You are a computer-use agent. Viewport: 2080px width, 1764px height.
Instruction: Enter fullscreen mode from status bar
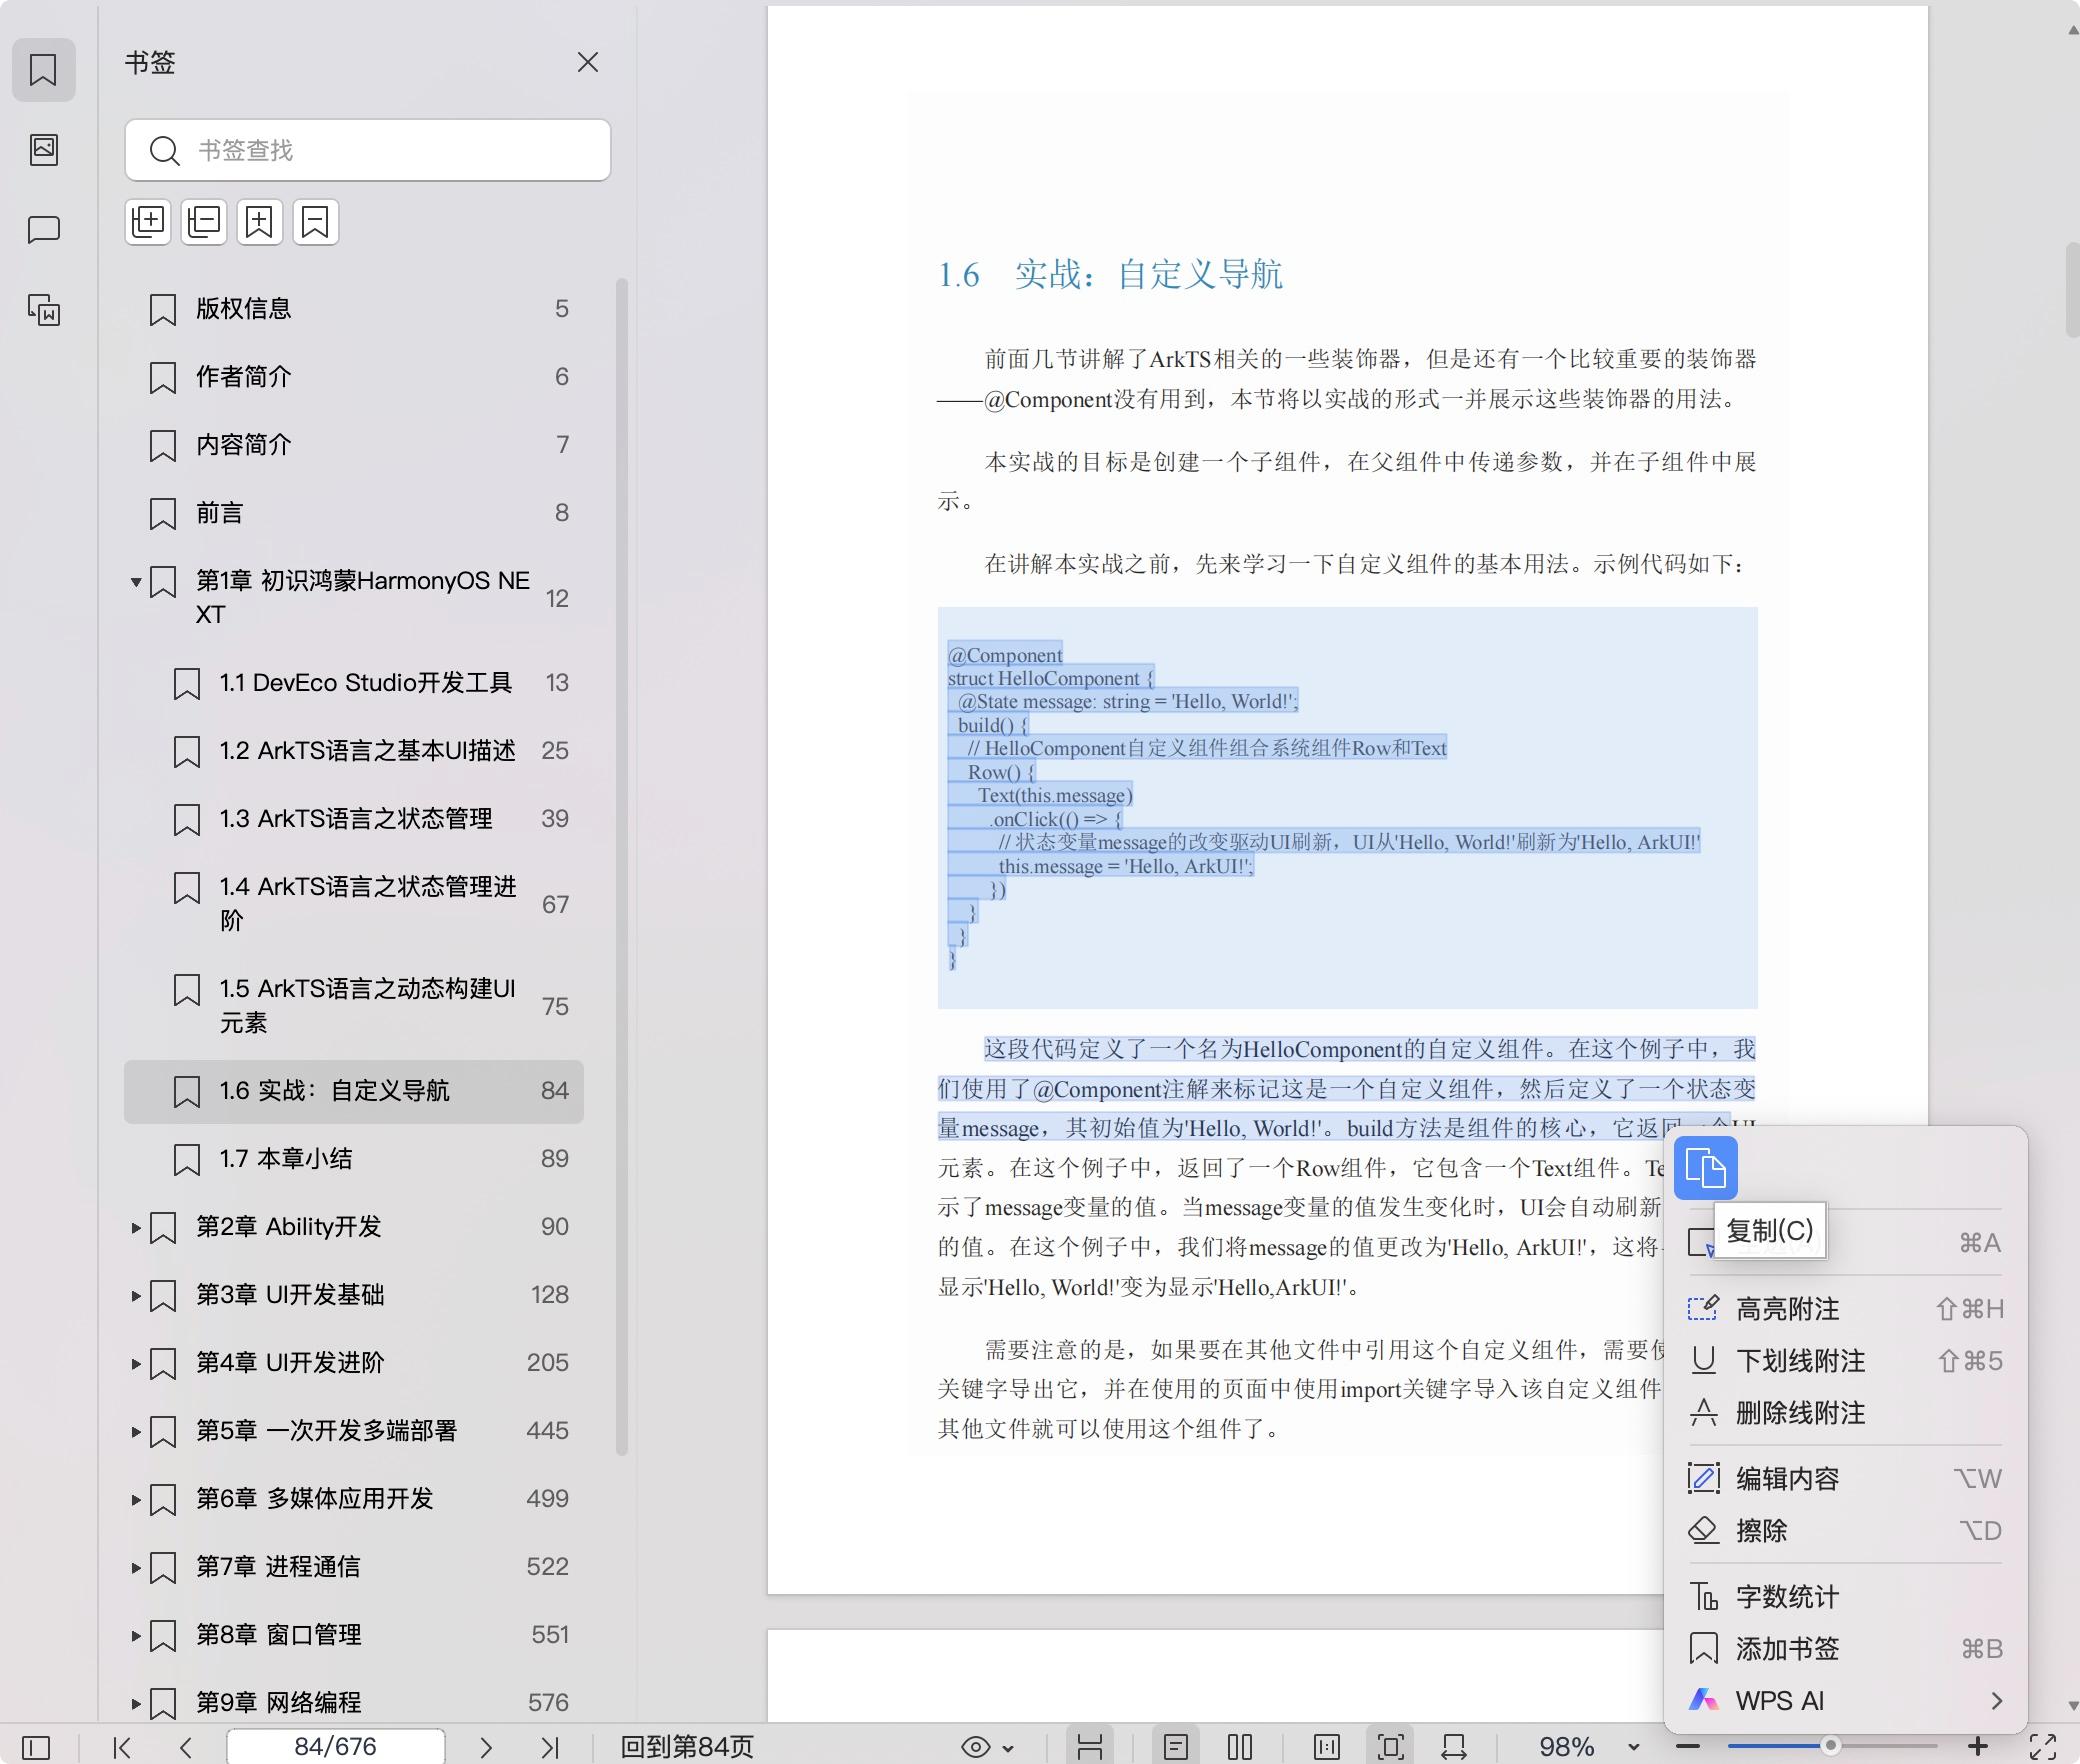coord(2043,1746)
